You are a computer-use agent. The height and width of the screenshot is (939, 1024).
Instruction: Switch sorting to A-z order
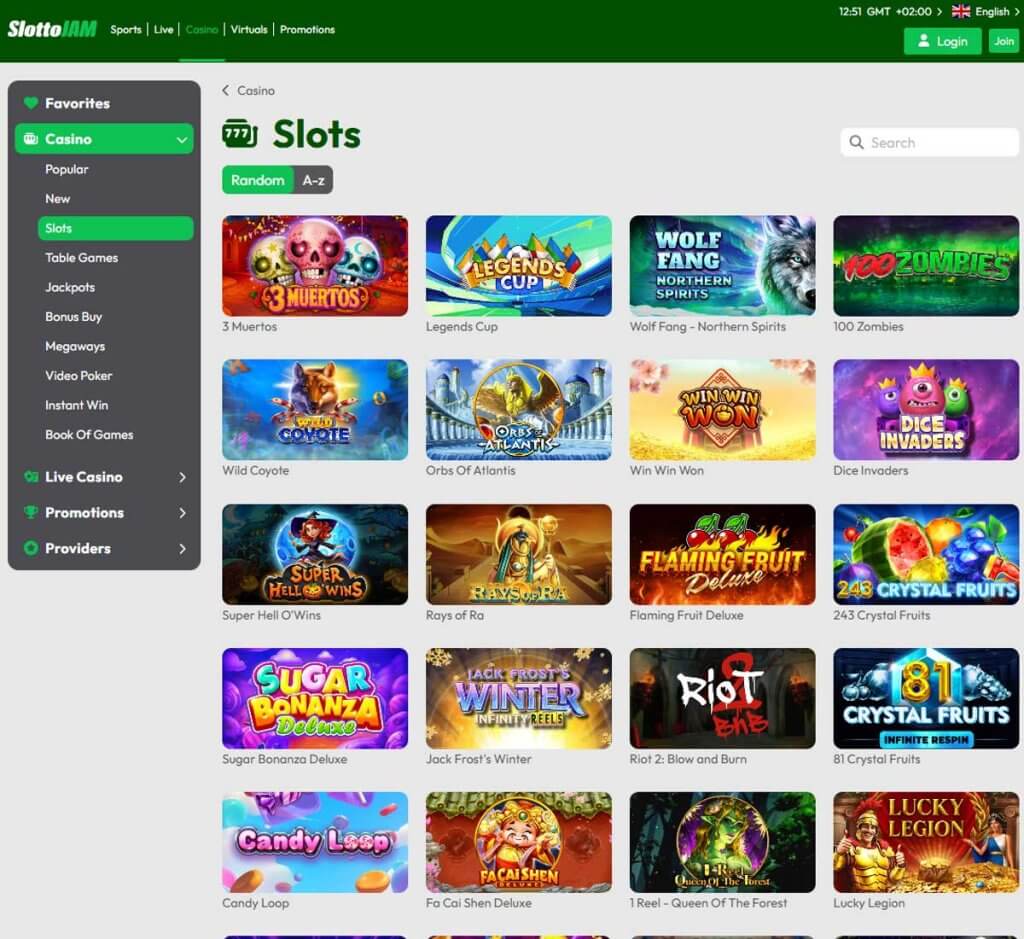click(313, 180)
